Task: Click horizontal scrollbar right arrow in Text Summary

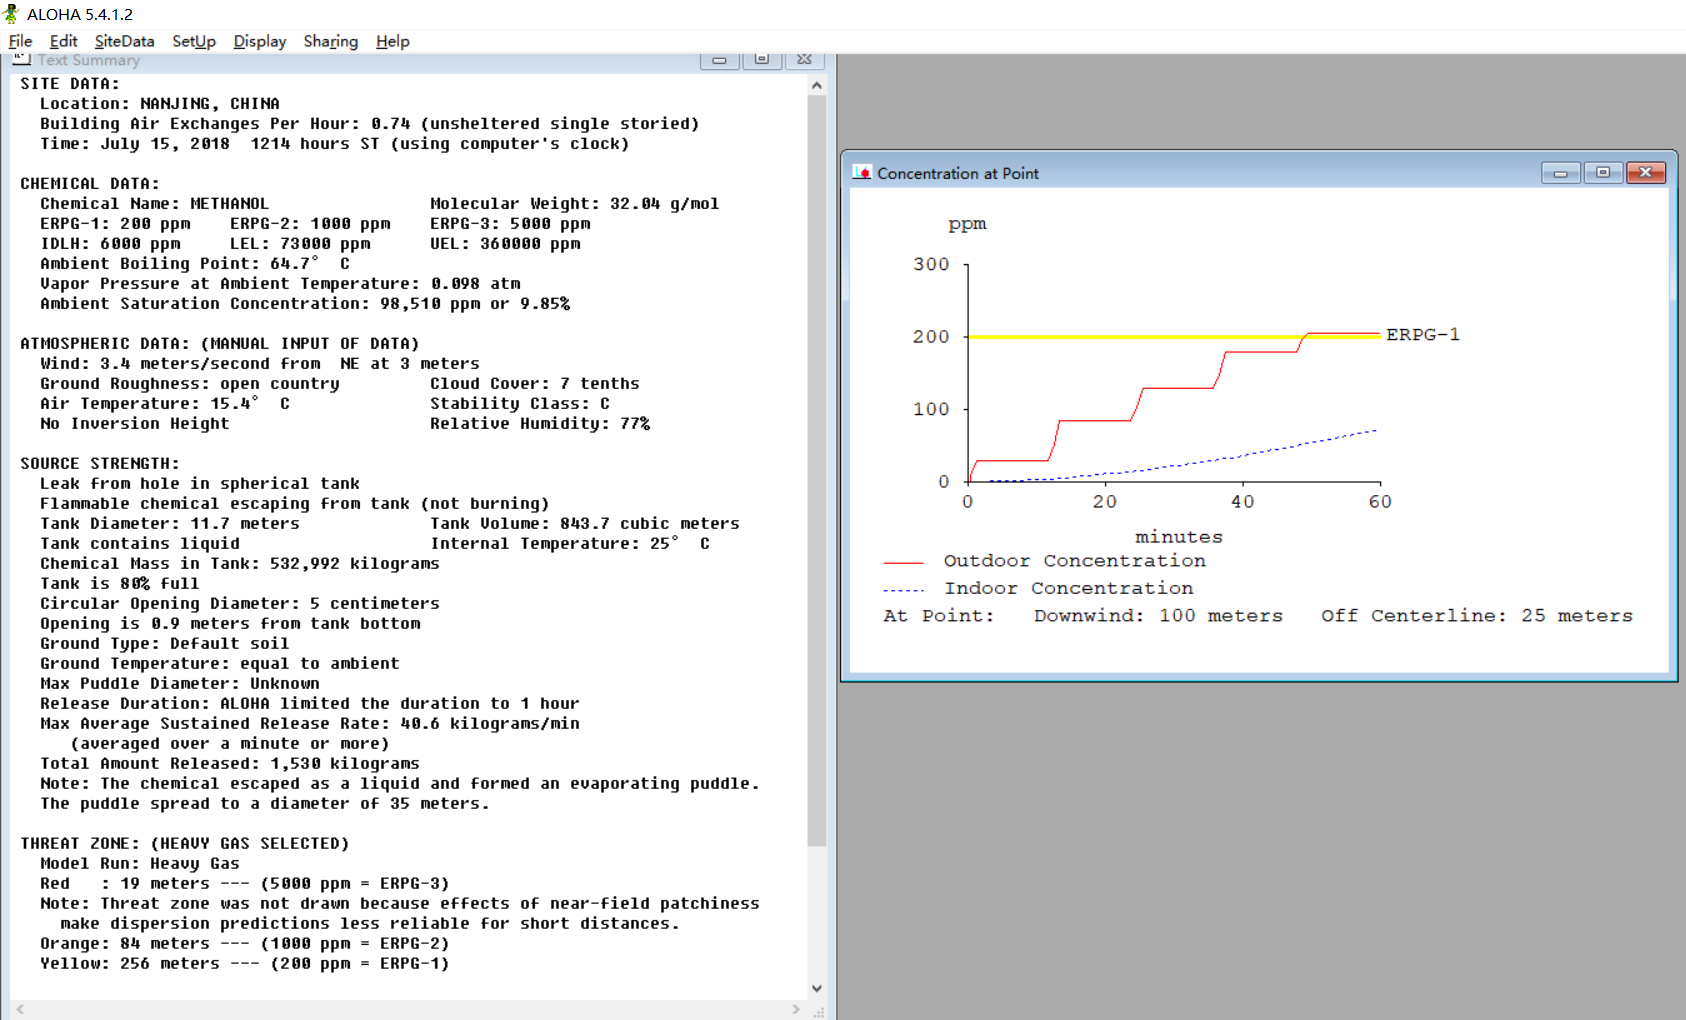Action: click(x=796, y=1010)
